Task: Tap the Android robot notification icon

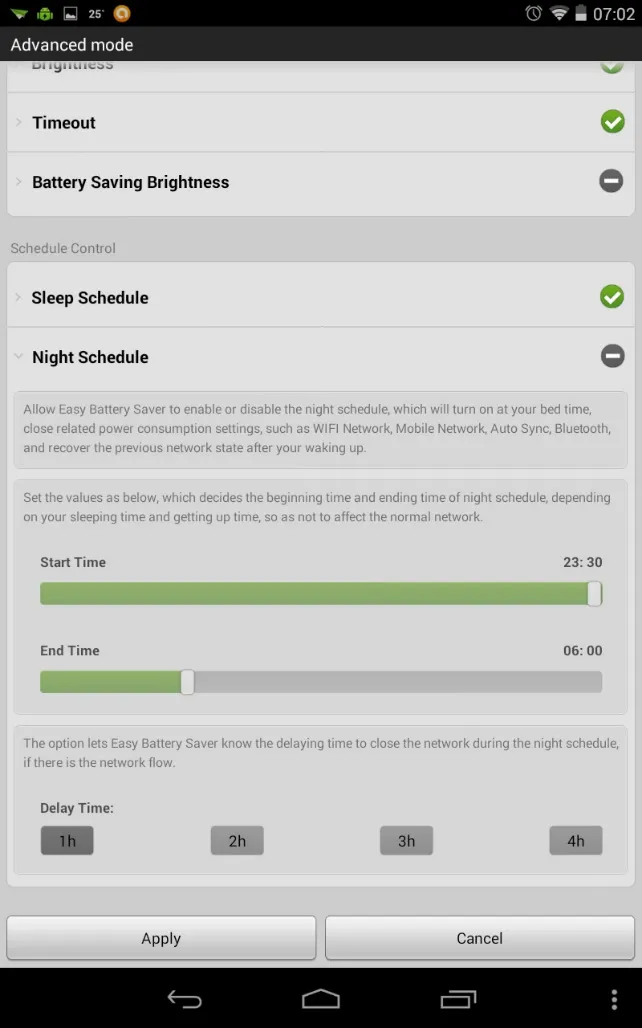Action: click(x=44, y=14)
